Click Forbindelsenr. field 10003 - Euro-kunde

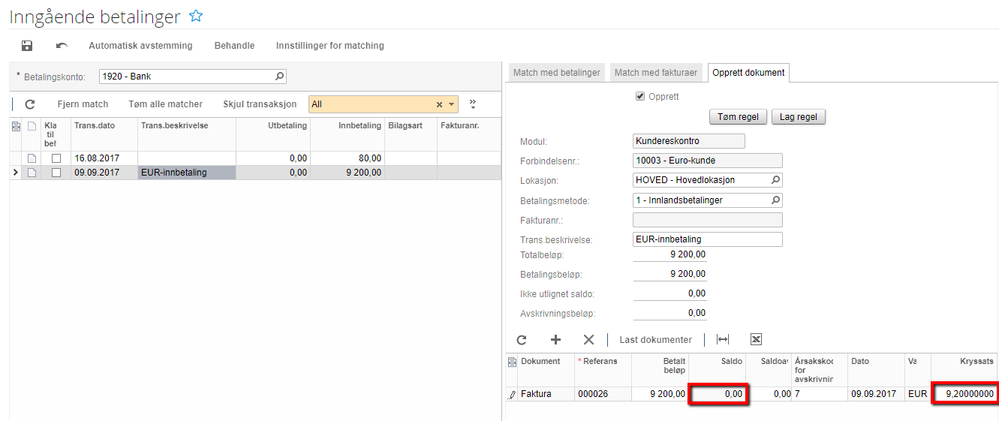pos(707,161)
